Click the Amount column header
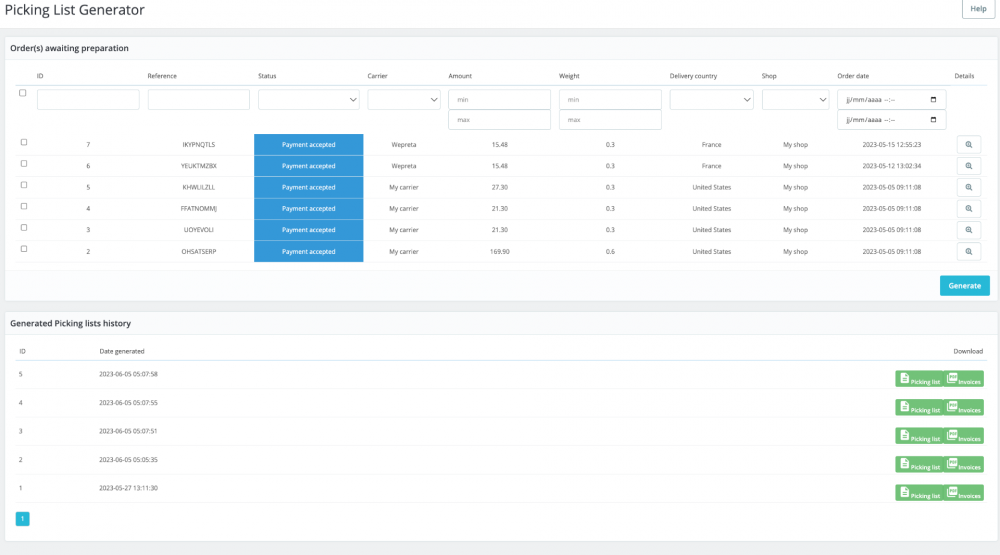 point(460,76)
